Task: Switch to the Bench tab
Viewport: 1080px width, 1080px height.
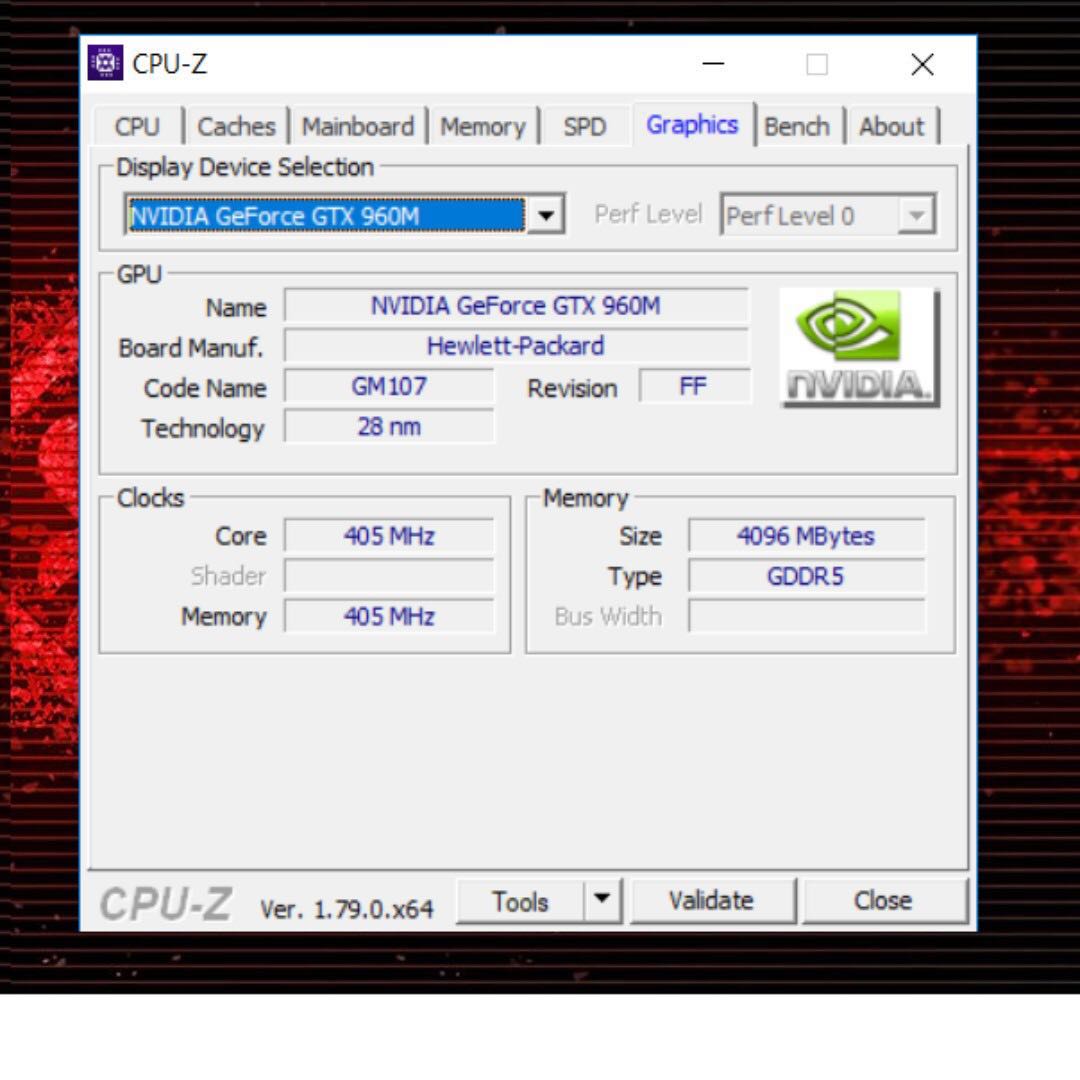Action: pyautogui.click(x=797, y=126)
